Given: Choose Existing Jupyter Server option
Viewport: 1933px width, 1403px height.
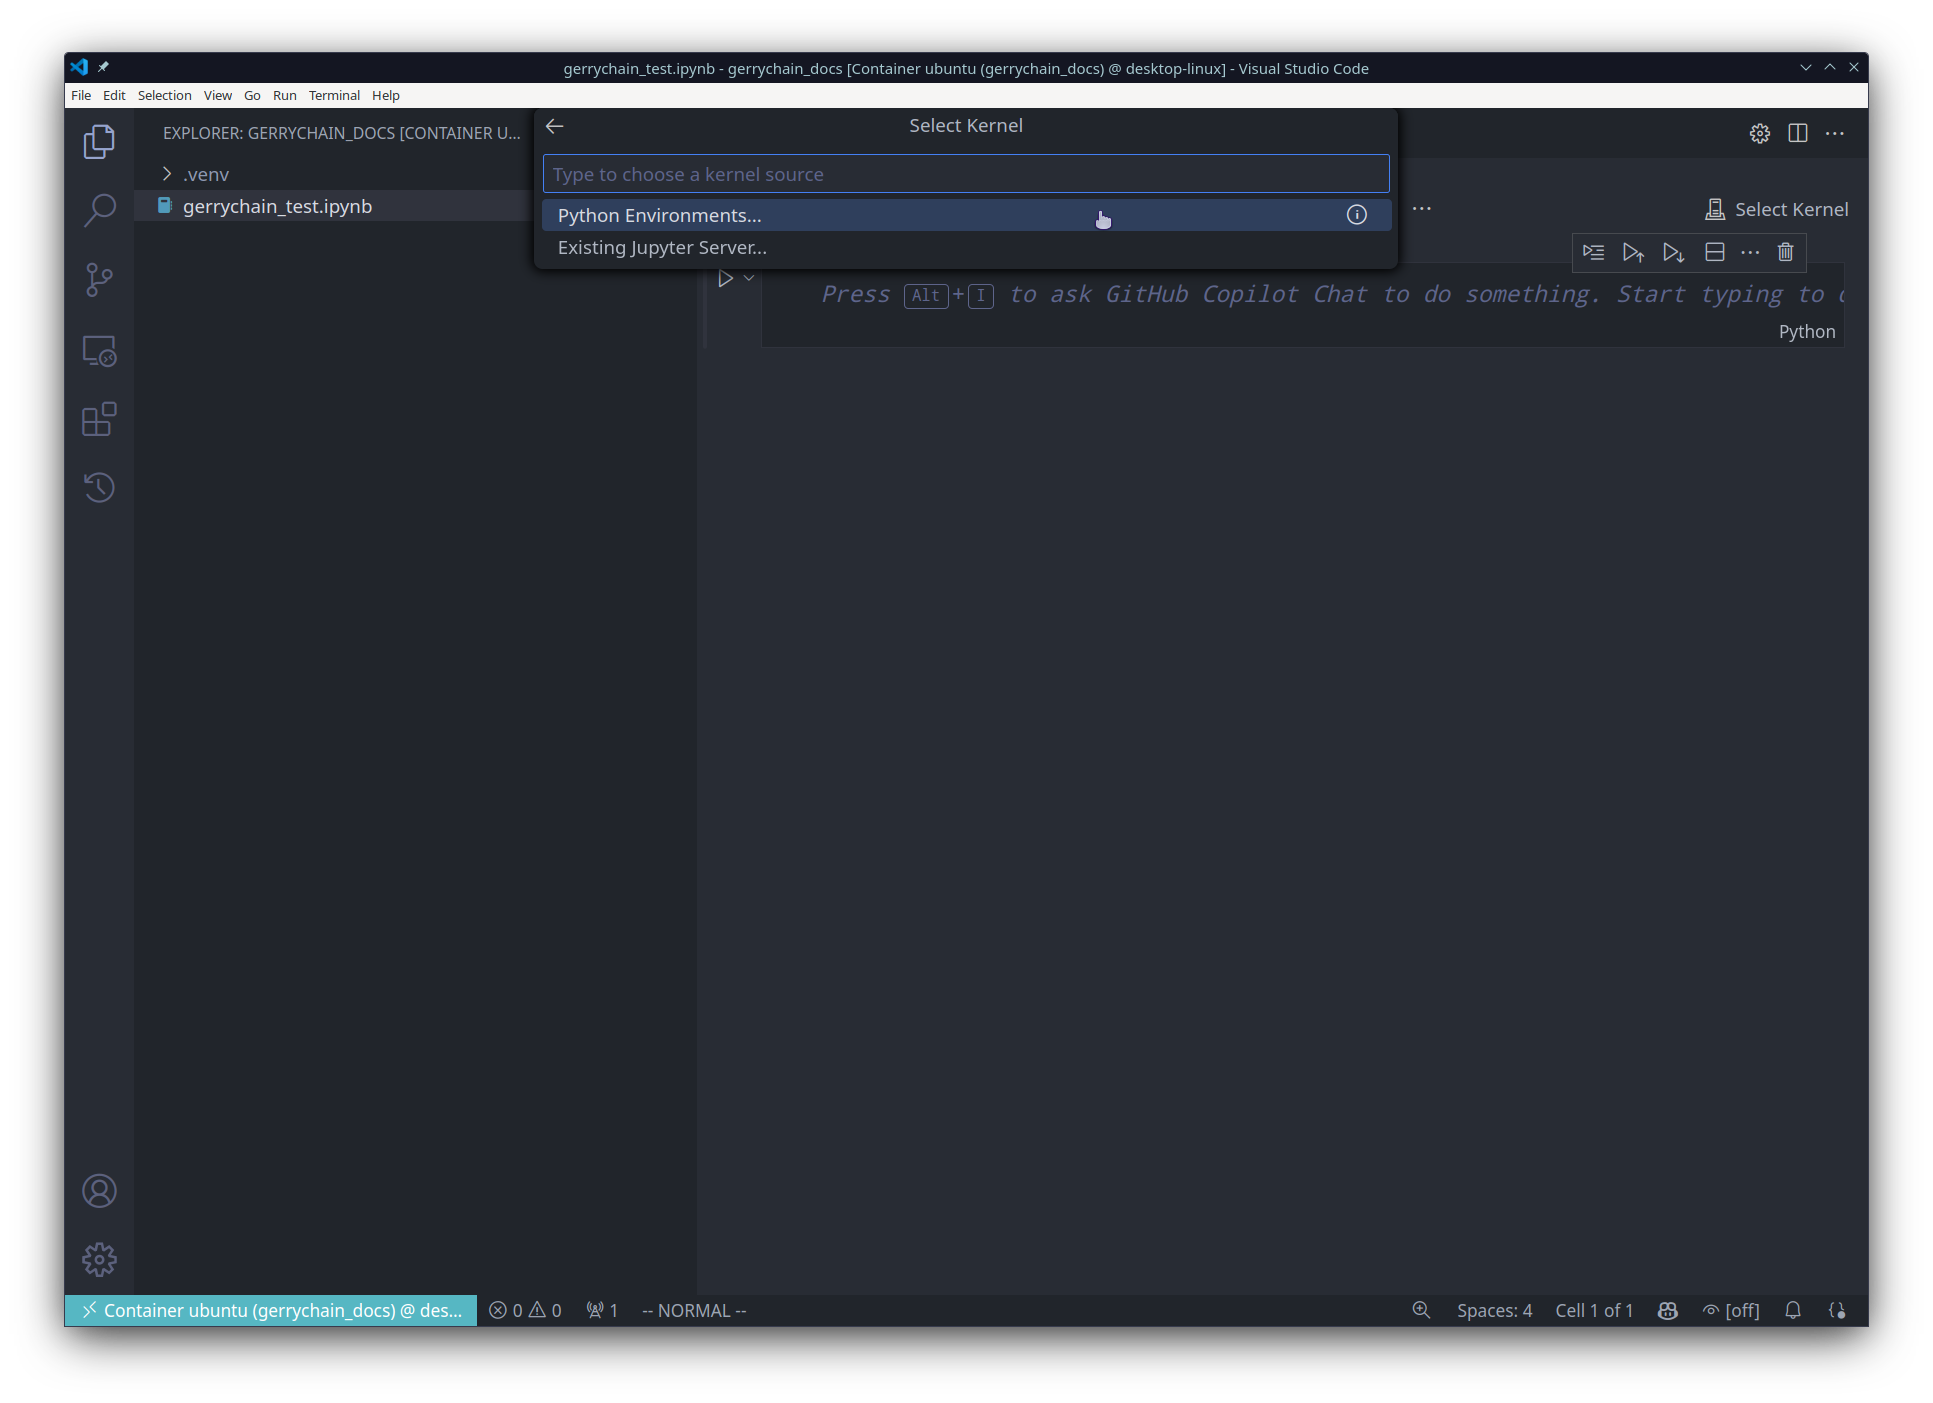Looking at the screenshot, I should tap(662, 247).
